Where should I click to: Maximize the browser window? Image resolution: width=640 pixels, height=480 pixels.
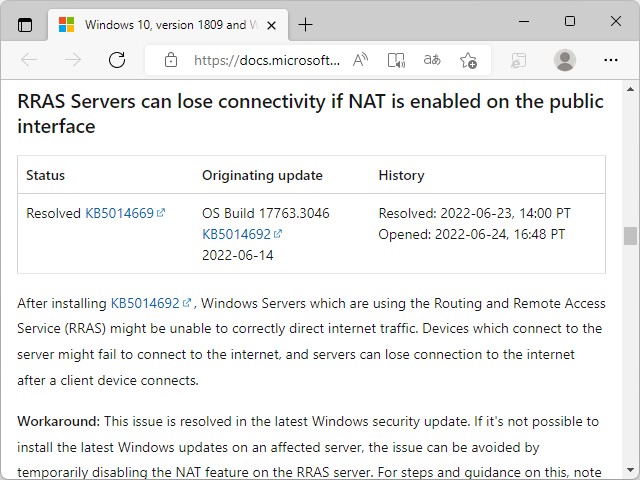pyautogui.click(x=570, y=21)
